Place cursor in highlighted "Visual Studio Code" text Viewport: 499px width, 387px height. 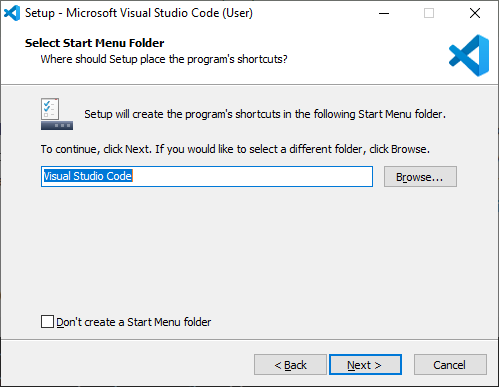point(88,176)
